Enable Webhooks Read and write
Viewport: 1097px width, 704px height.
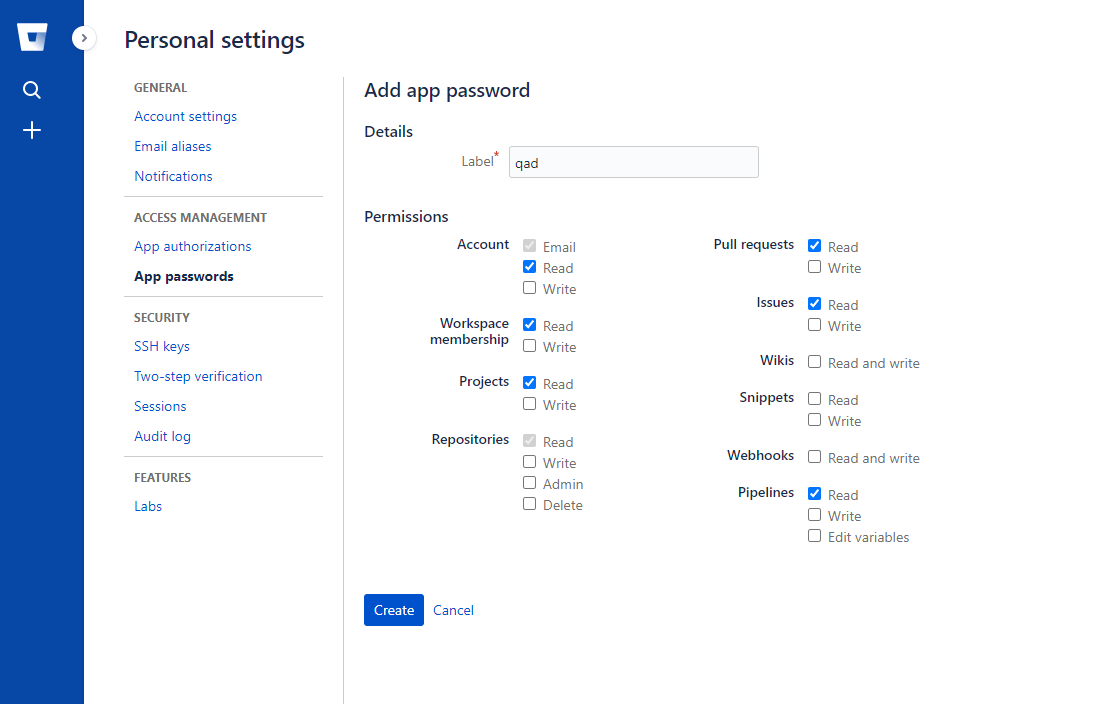(x=814, y=457)
